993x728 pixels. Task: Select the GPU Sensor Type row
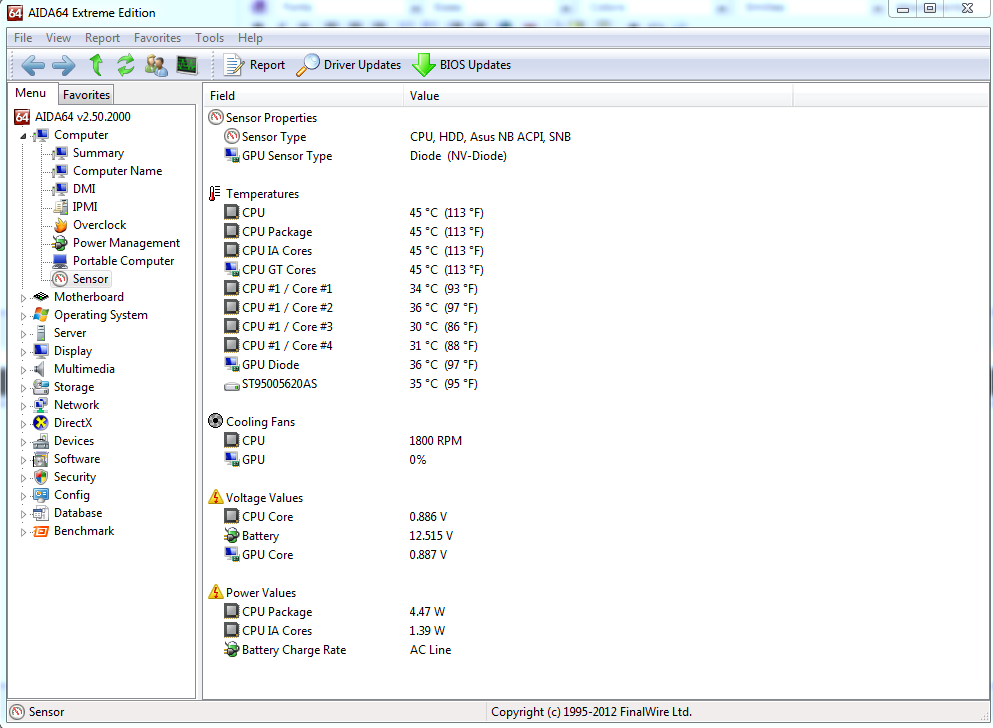click(365, 156)
